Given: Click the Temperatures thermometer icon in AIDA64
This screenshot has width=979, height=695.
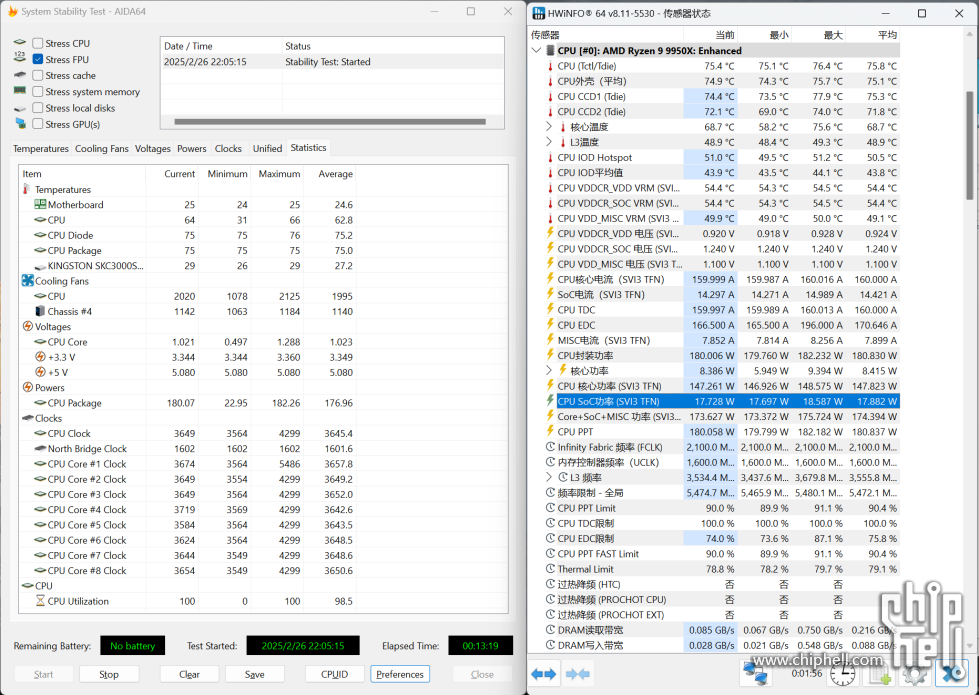Looking at the screenshot, I should coord(27,189).
